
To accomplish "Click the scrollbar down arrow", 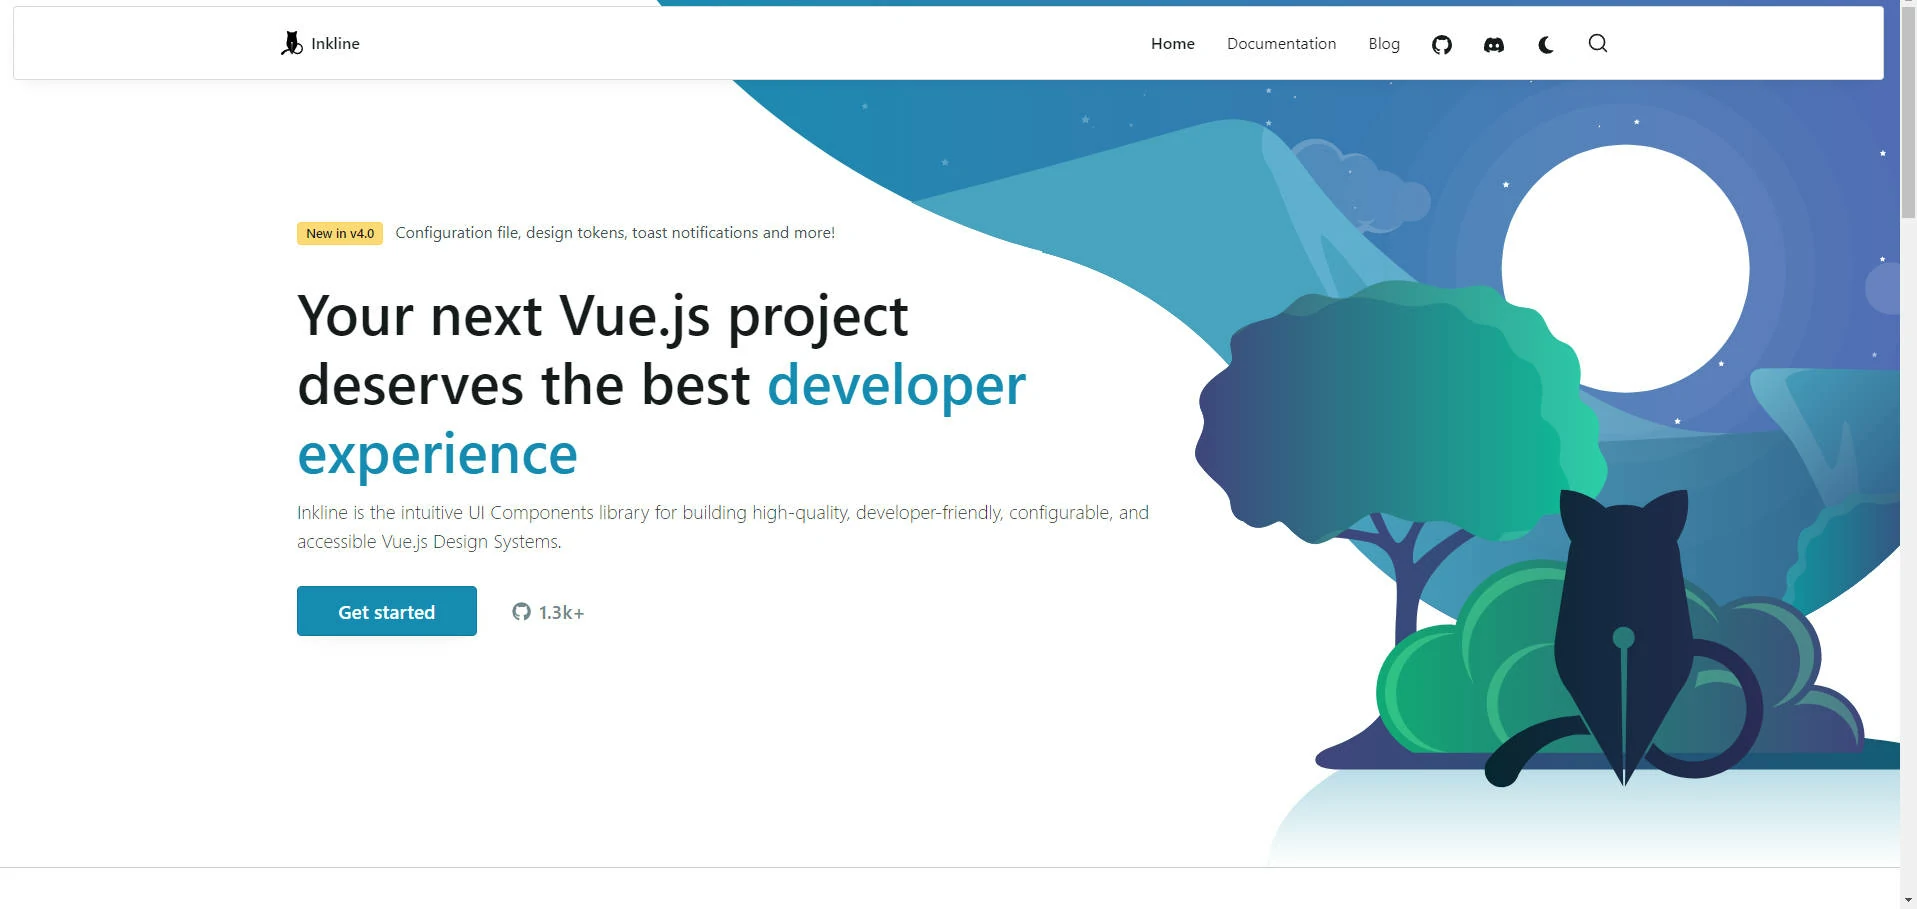I will pos(1908,900).
